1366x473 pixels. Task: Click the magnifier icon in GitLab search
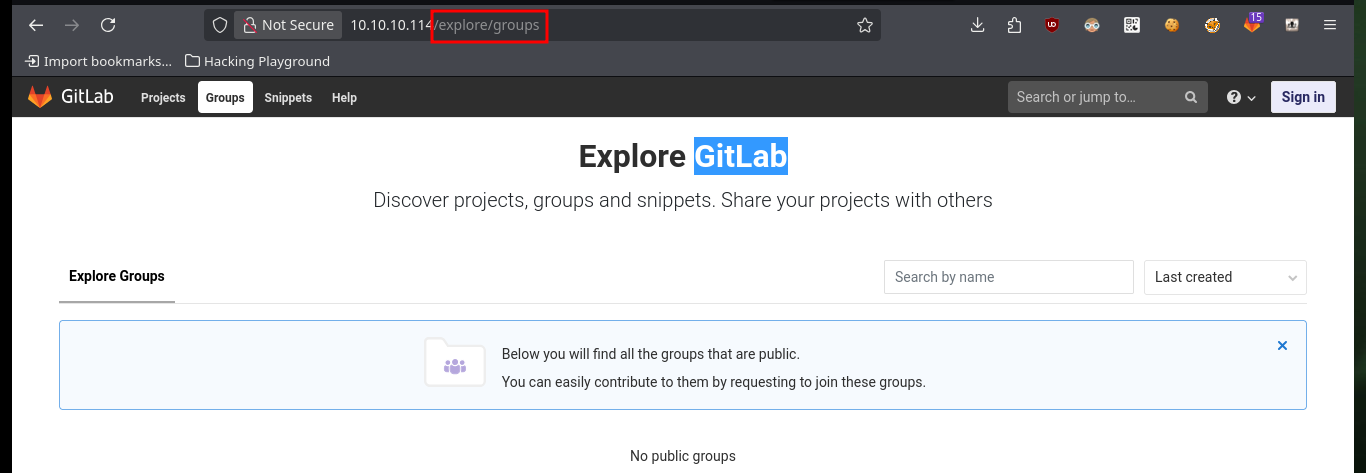pos(1190,97)
